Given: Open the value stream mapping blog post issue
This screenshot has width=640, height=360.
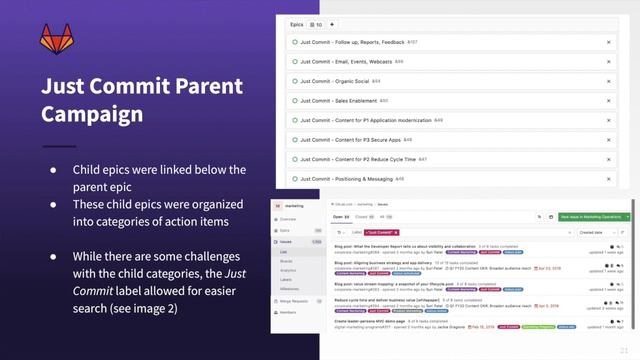Looking at the screenshot, I should (394, 284).
